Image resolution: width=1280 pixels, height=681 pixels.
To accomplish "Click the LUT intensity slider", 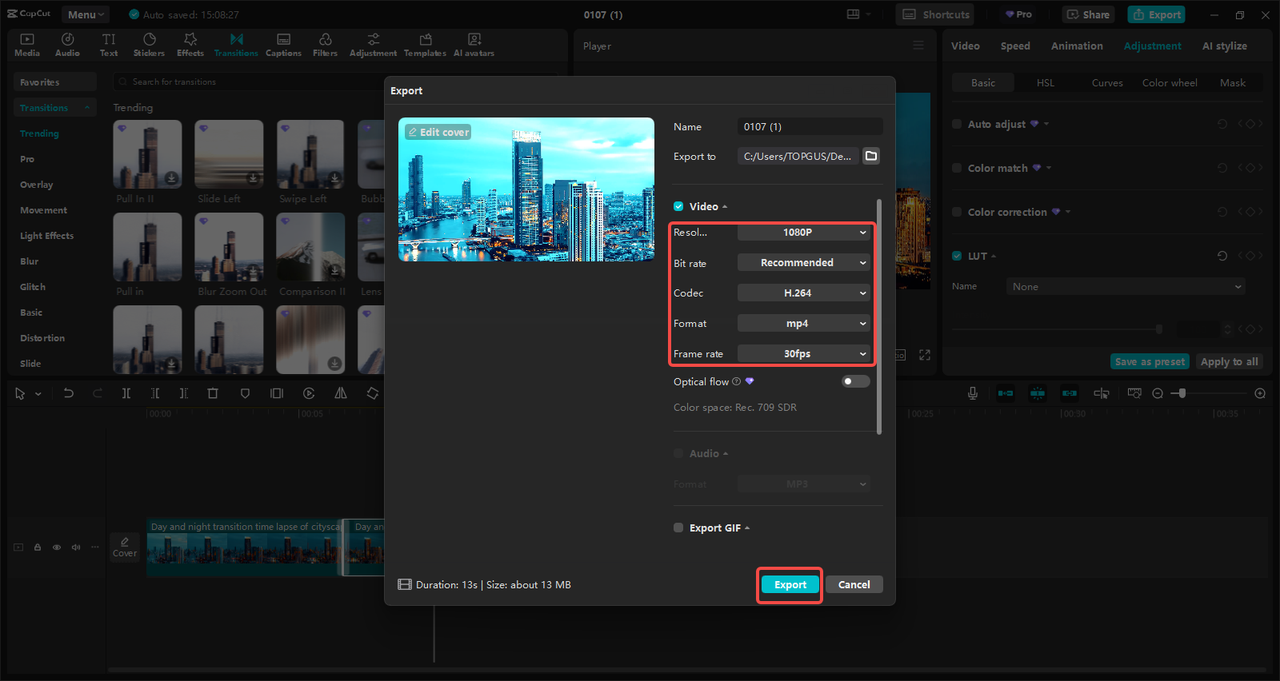I will 1058,329.
